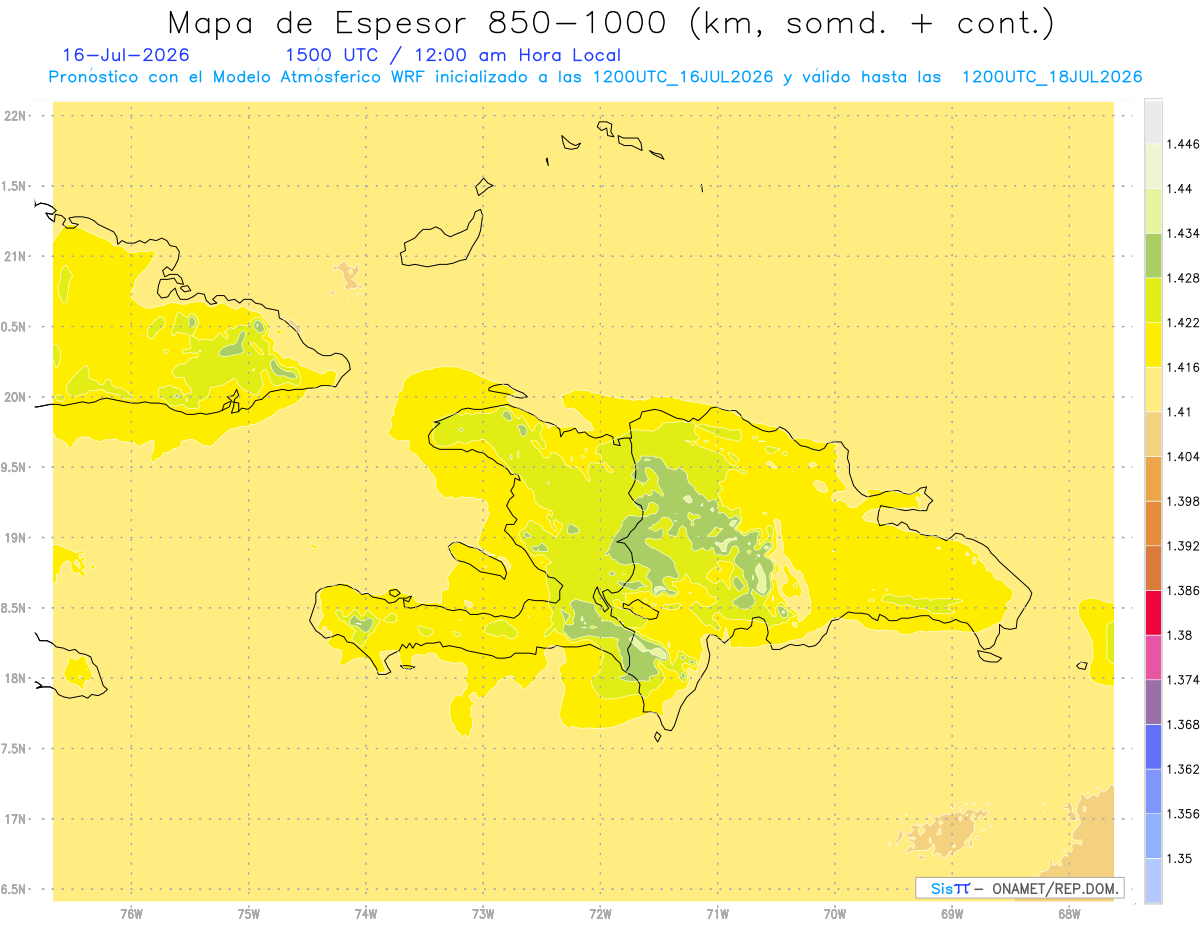Click the legend value 1.404

(1183, 457)
